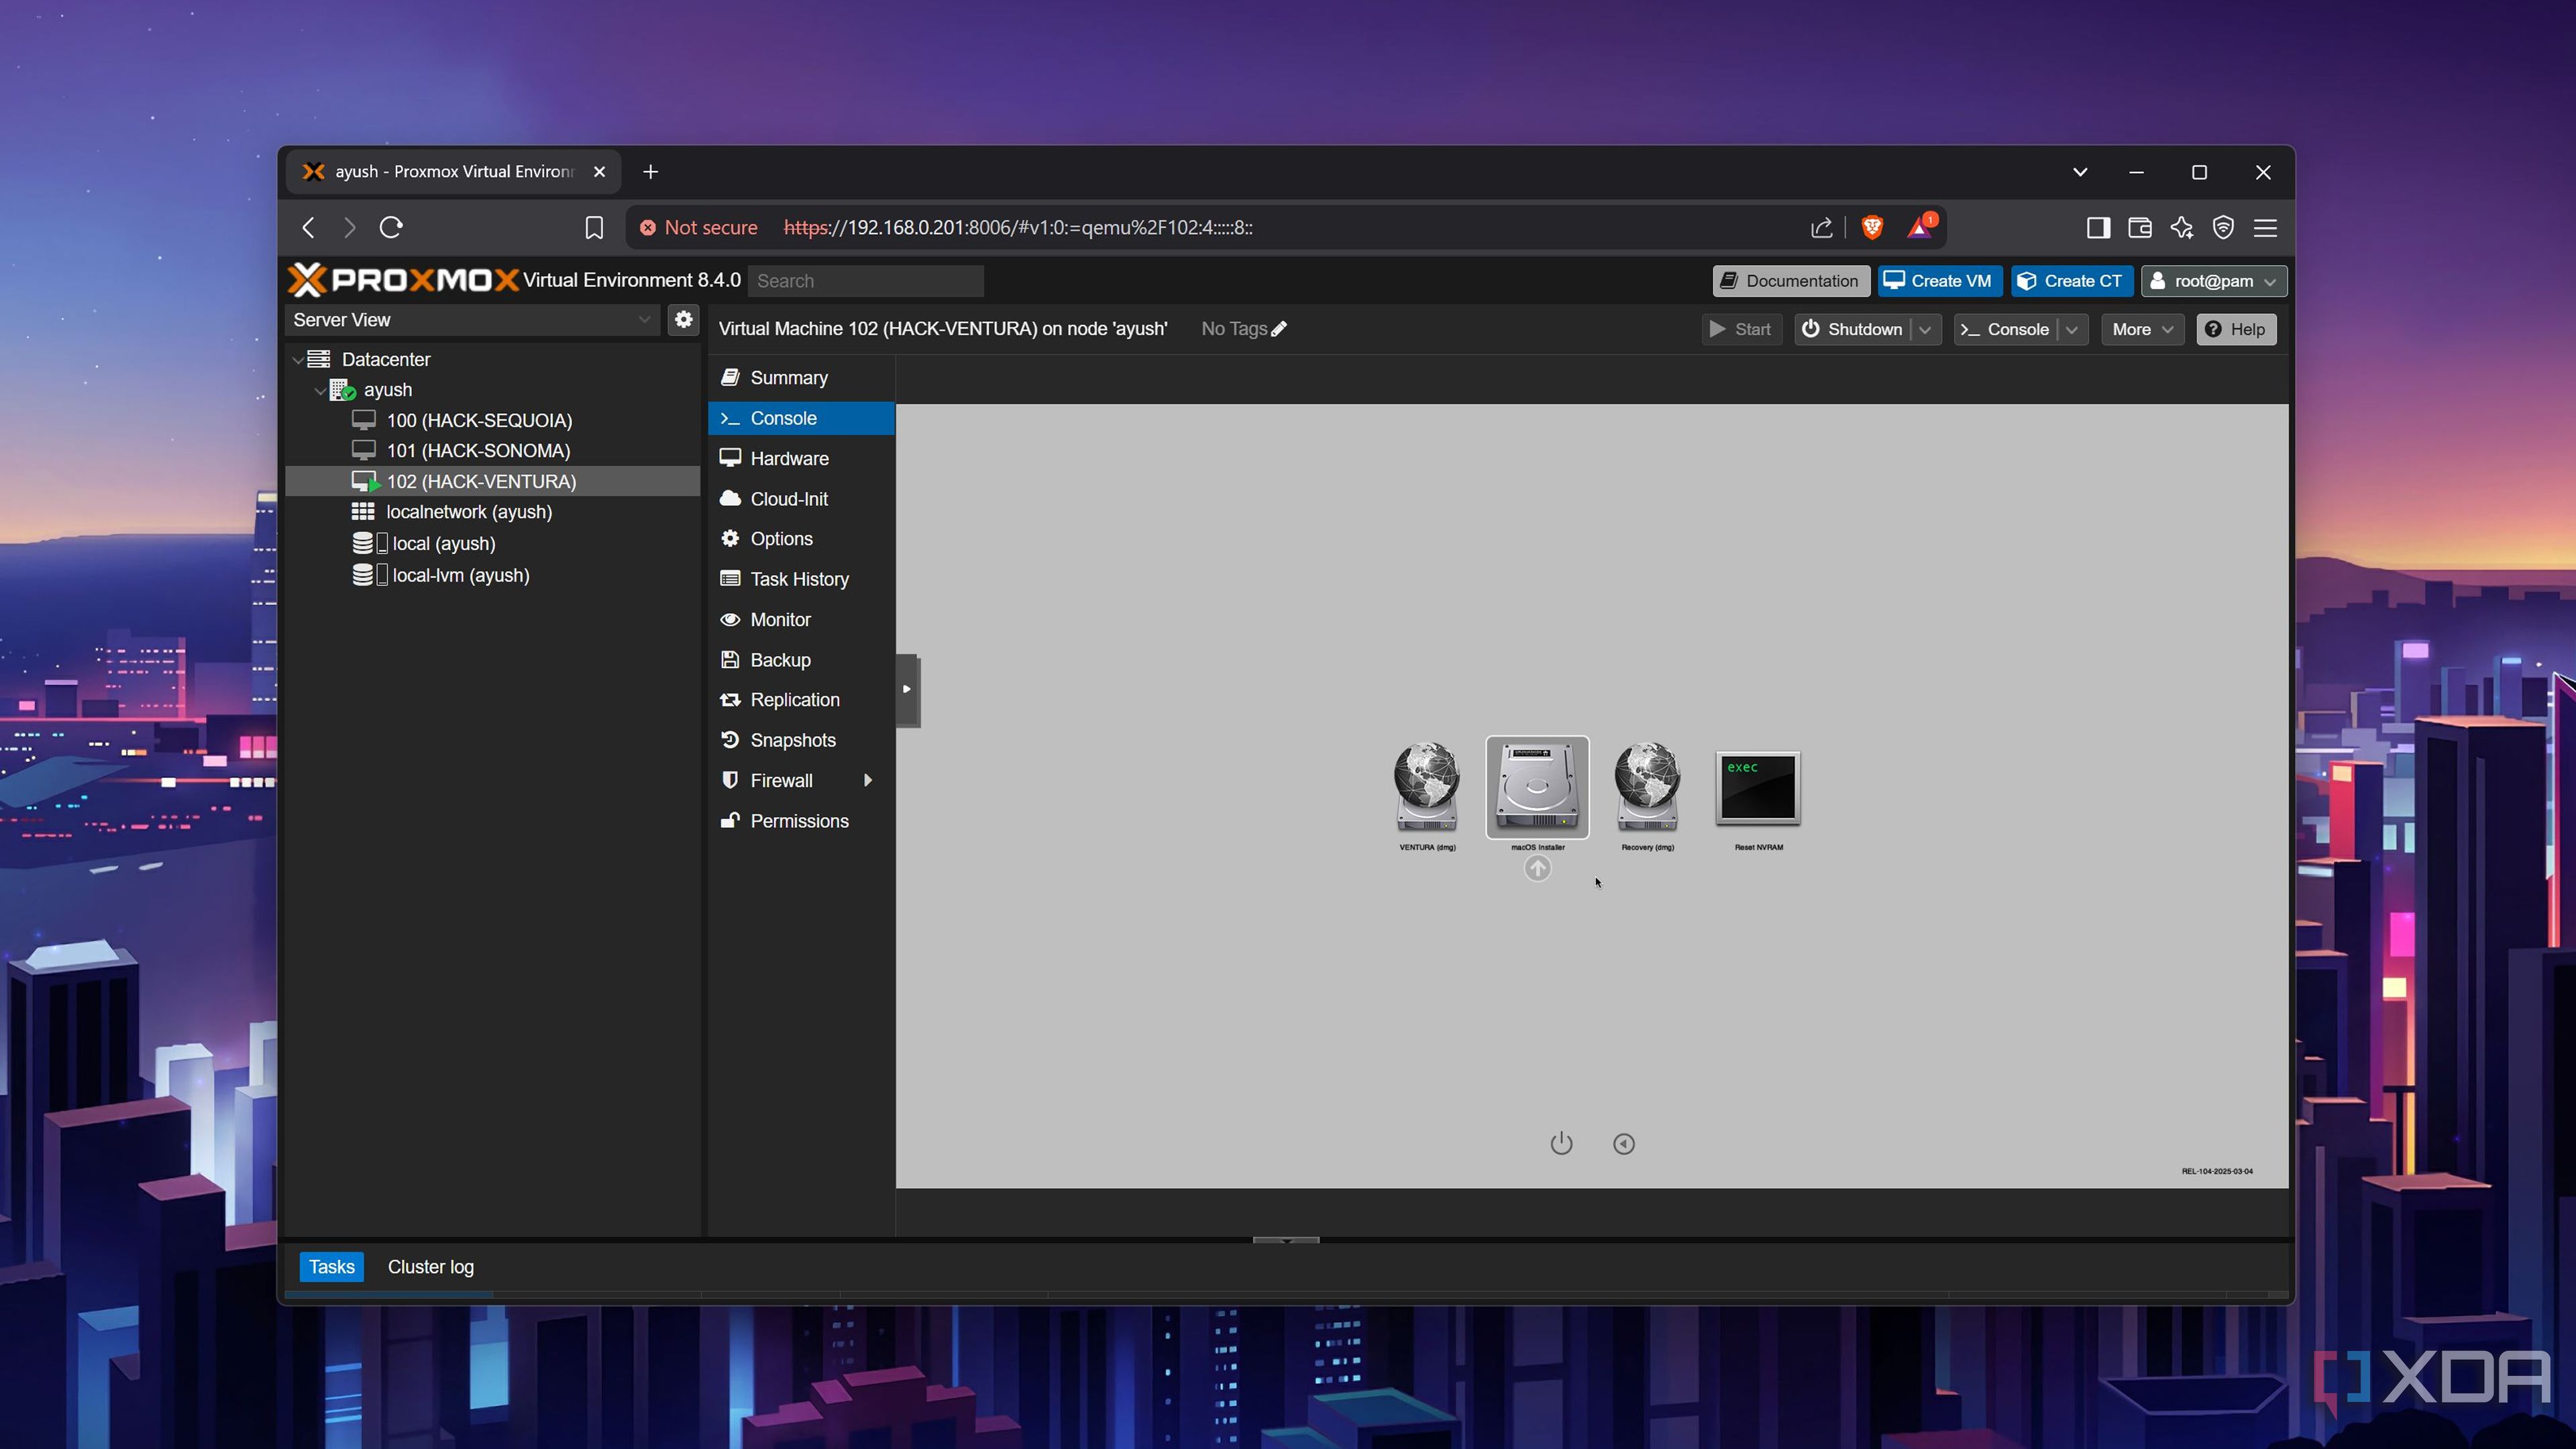The height and width of the screenshot is (1449, 2576).
Task: Click the Create CT button
Action: point(2071,281)
